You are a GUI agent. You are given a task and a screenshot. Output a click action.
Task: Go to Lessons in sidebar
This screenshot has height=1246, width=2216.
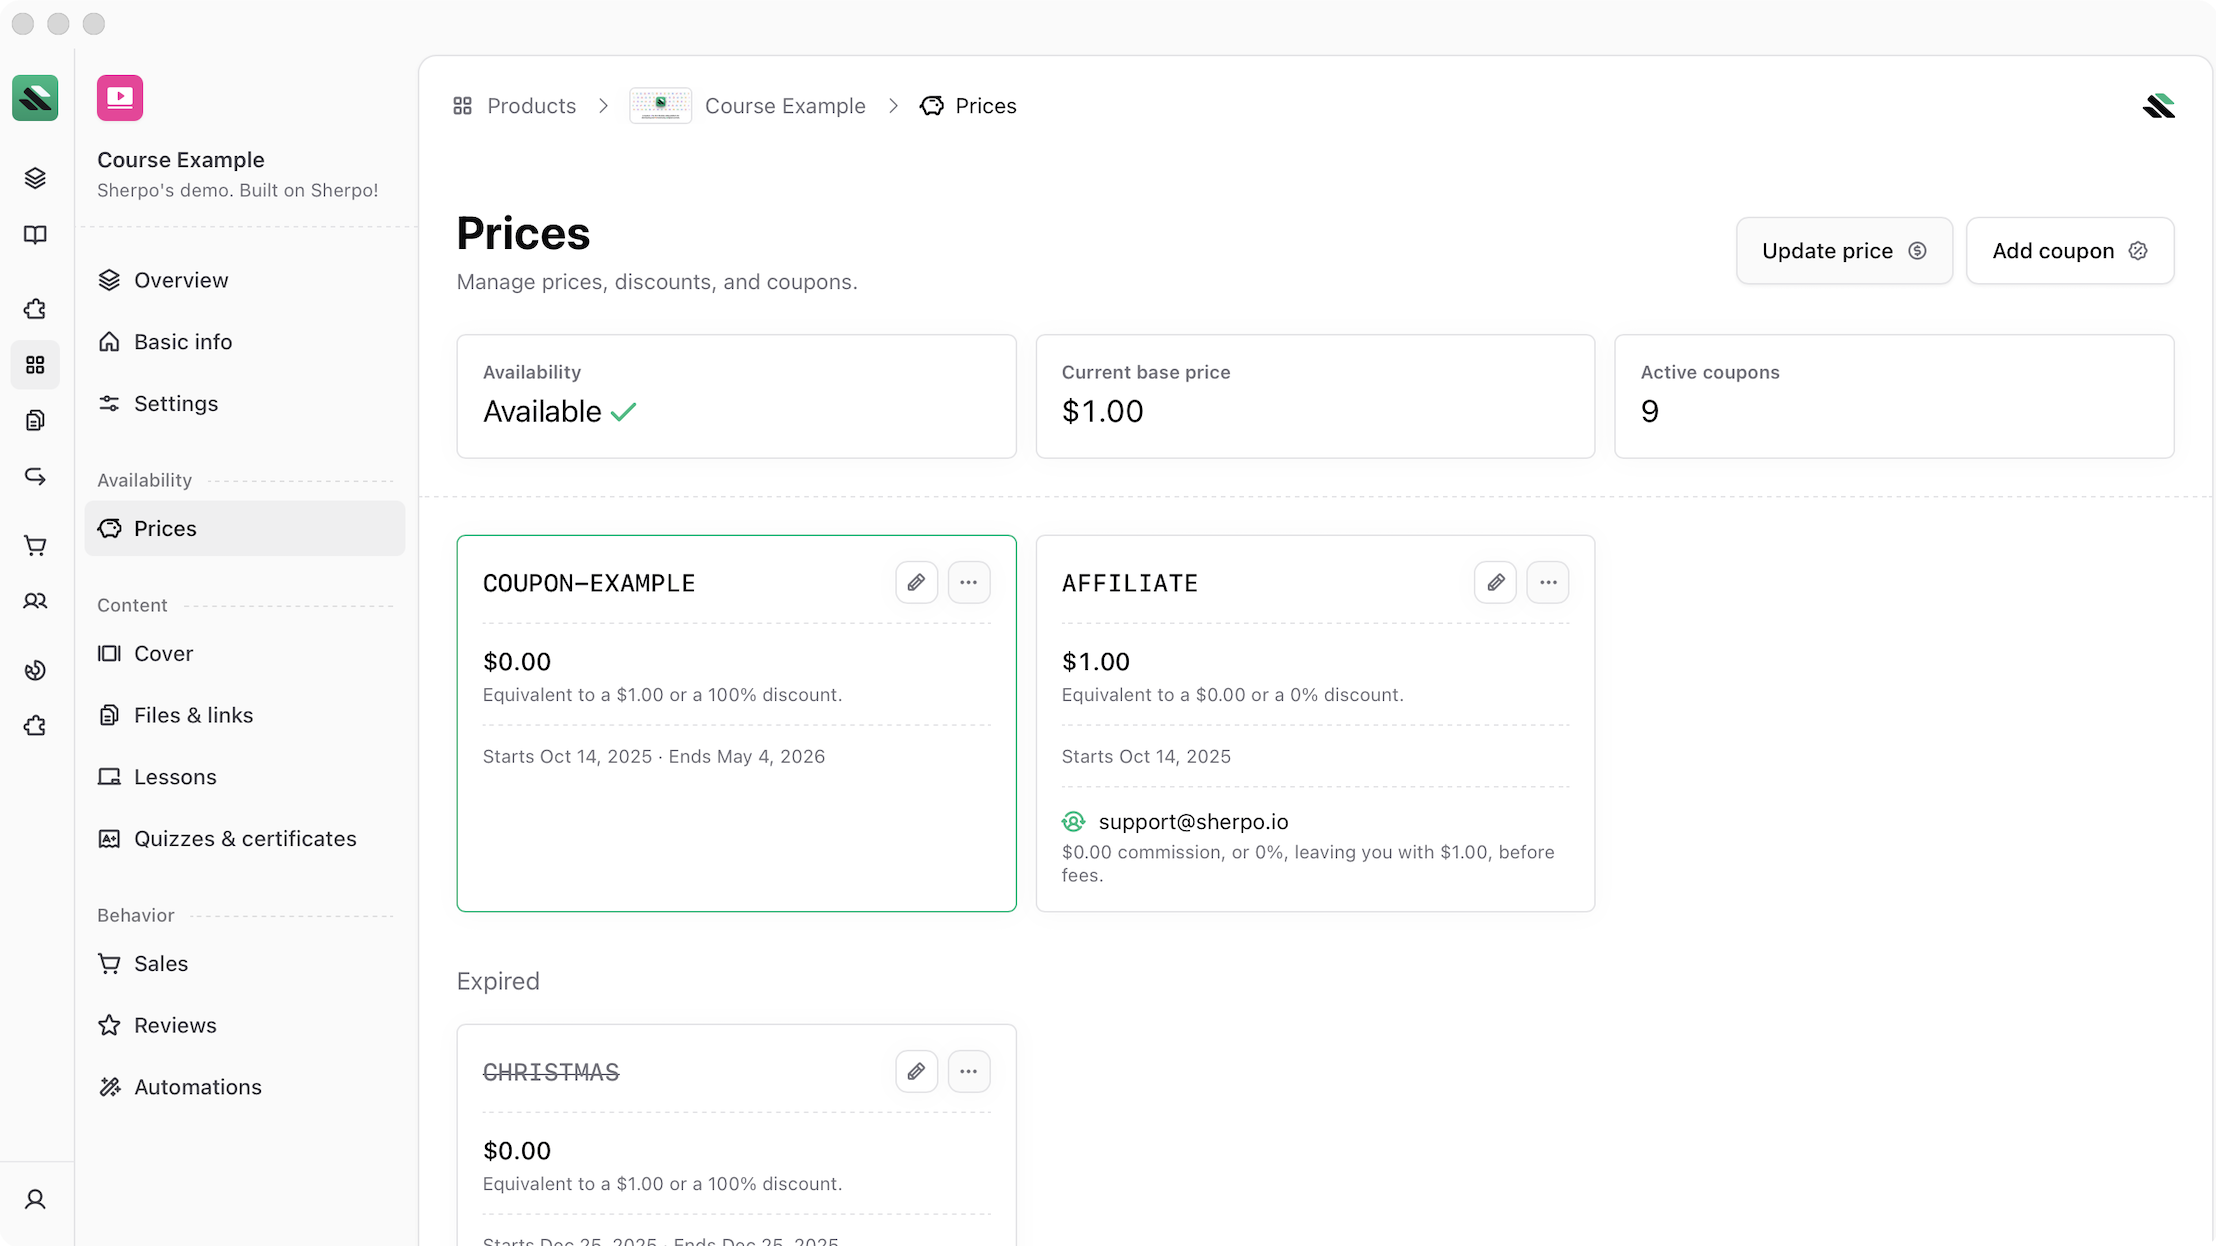[x=175, y=777]
